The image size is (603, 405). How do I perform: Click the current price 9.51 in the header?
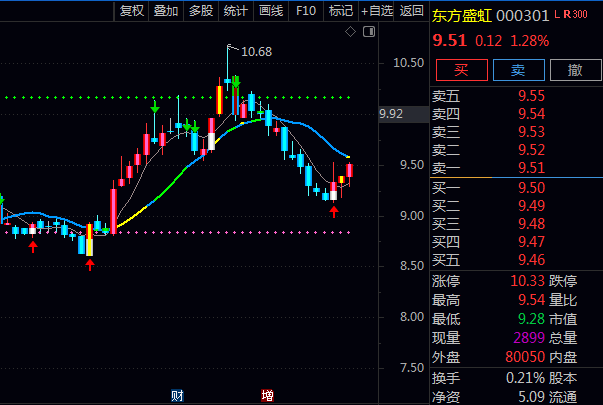(x=450, y=40)
